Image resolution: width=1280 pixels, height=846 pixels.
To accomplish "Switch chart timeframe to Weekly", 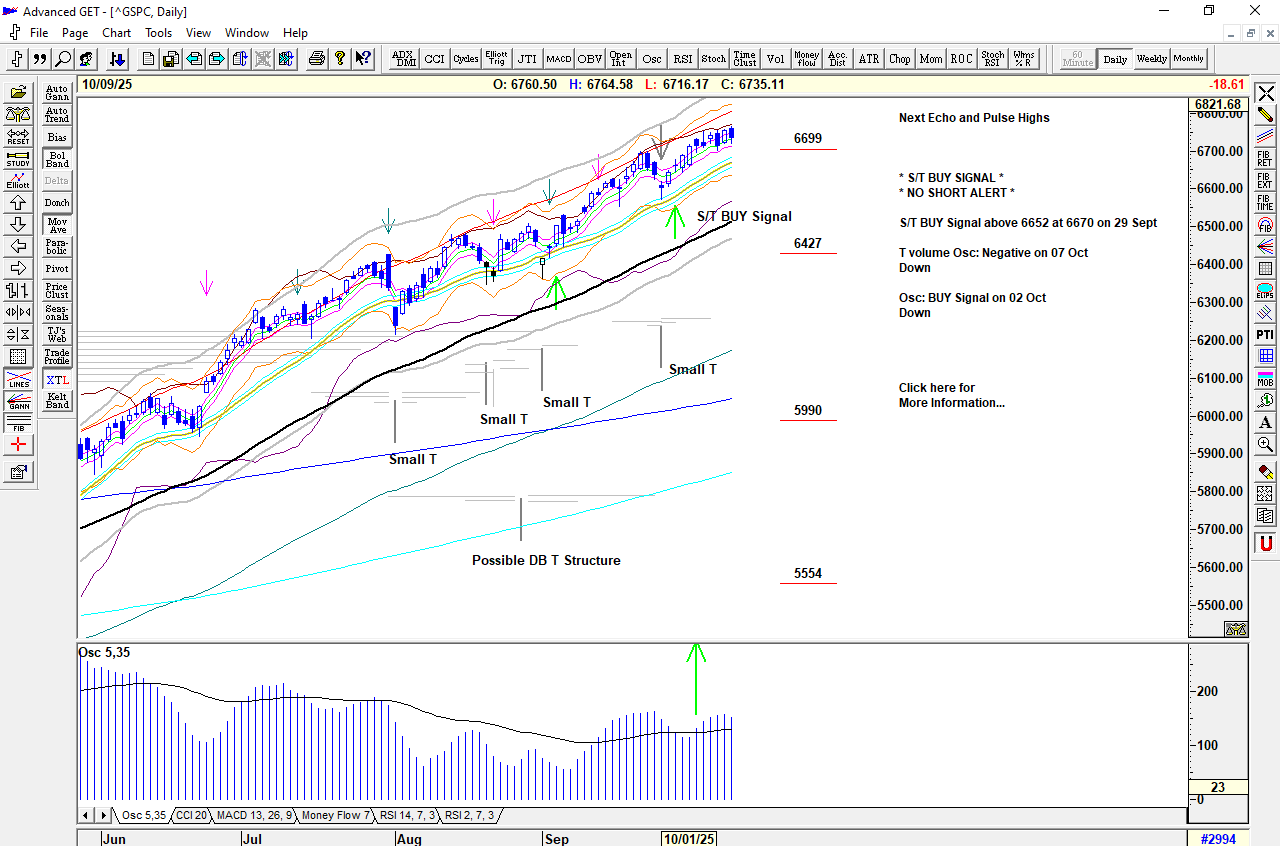I will point(1151,59).
